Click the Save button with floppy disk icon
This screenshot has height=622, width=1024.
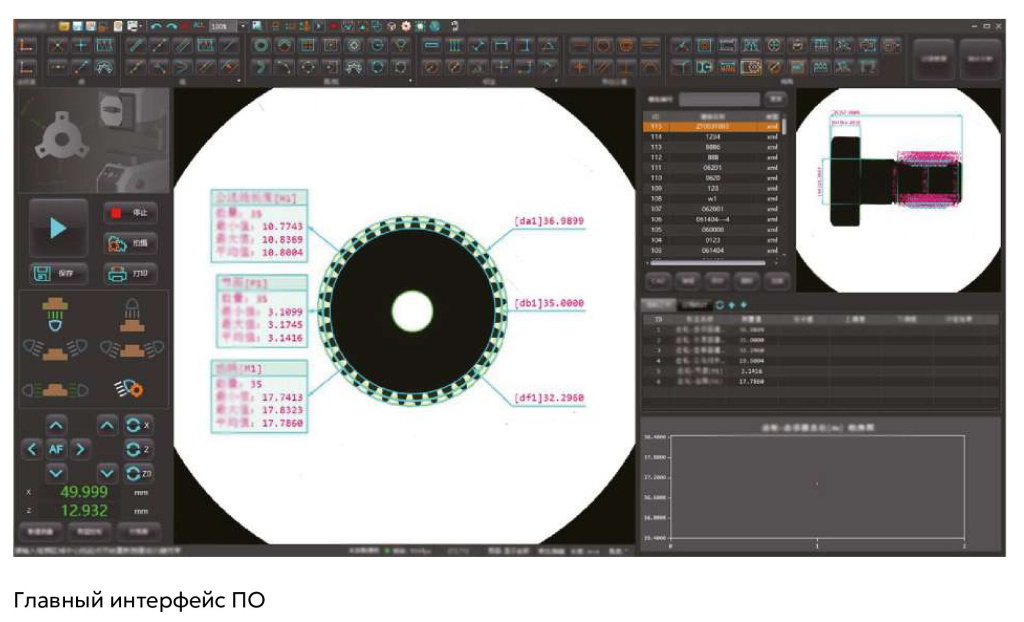point(57,273)
